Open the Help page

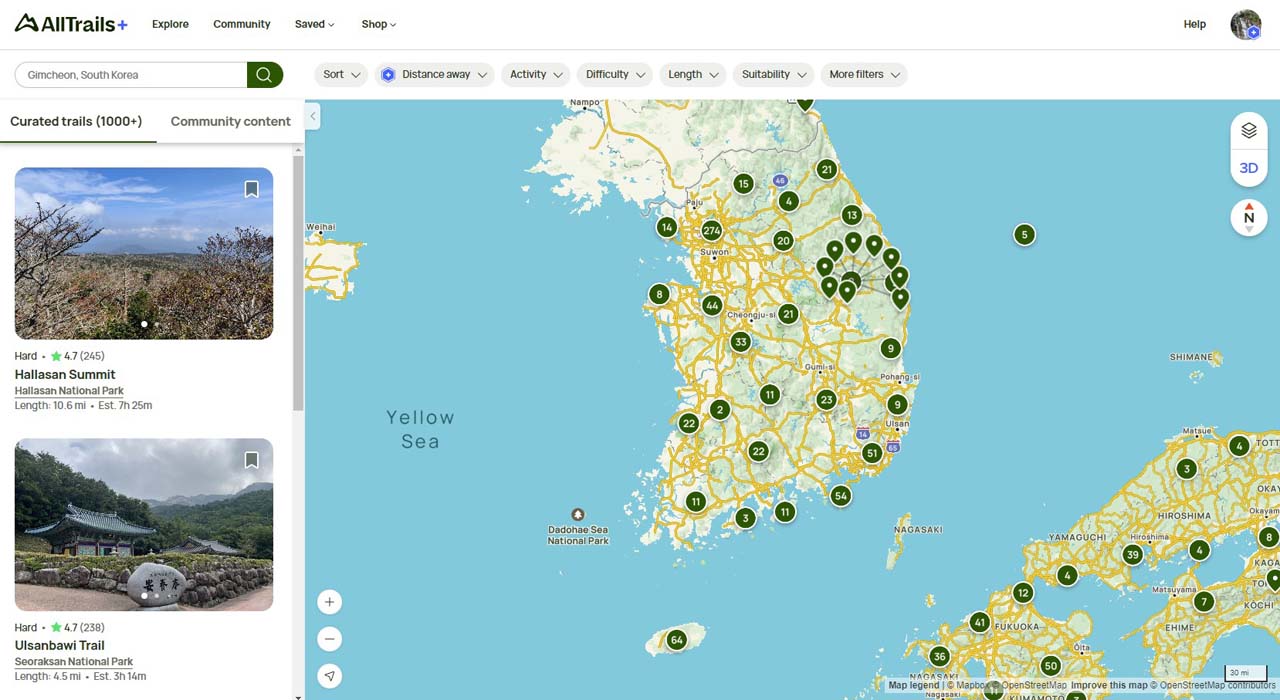click(1195, 24)
